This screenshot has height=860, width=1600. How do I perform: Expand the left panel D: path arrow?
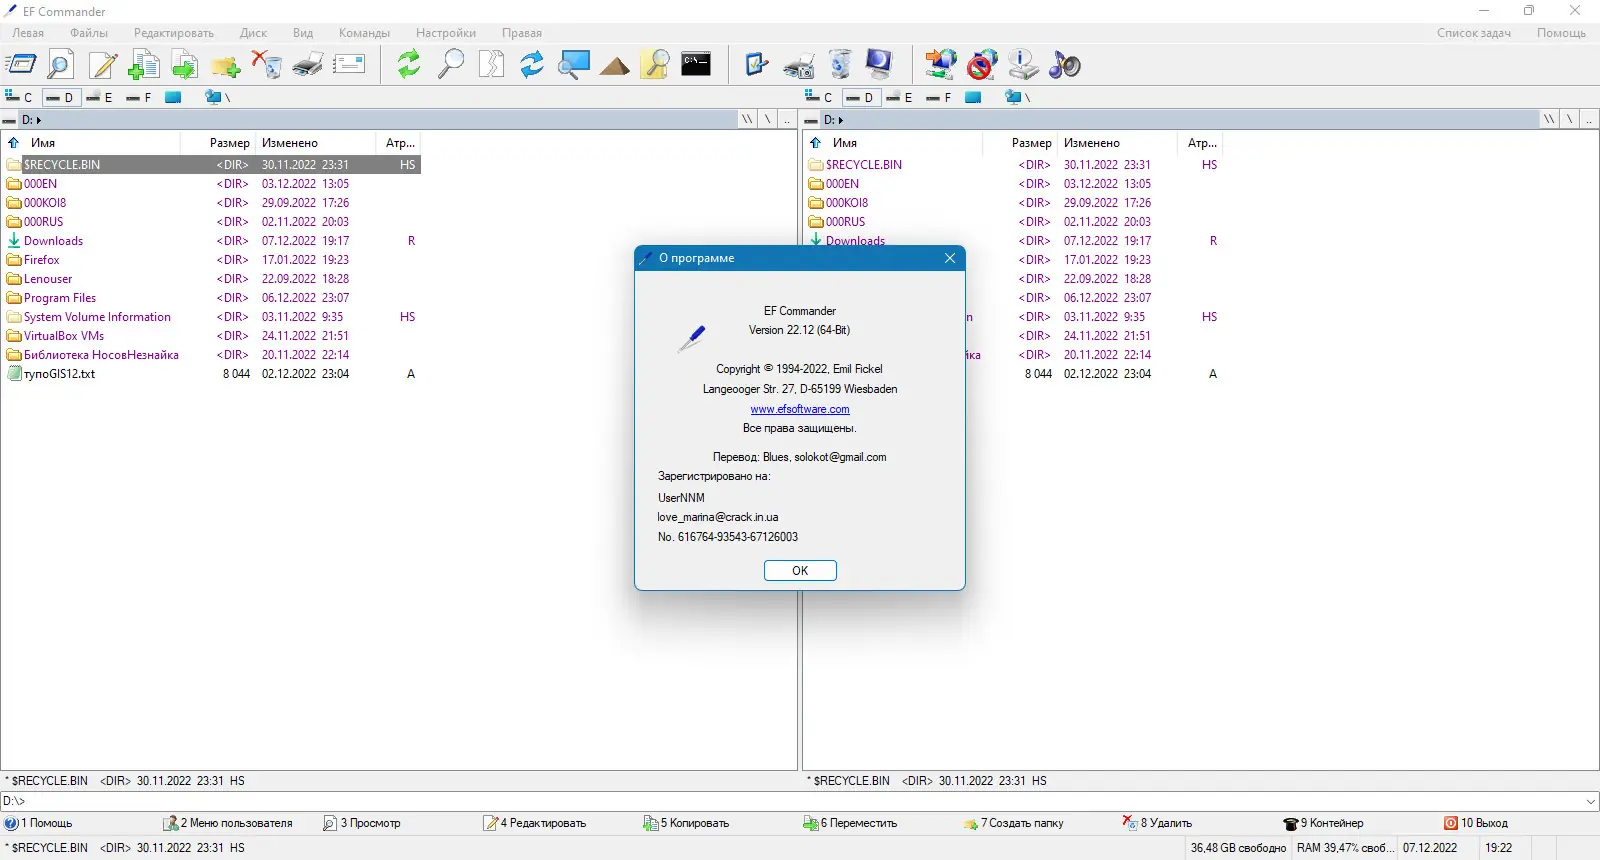[39, 120]
